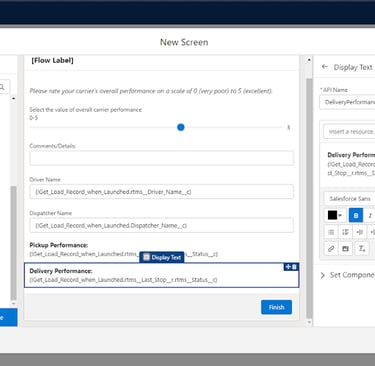Click the API Name field
The height and width of the screenshot is (366, 375).
click(347, 102)
